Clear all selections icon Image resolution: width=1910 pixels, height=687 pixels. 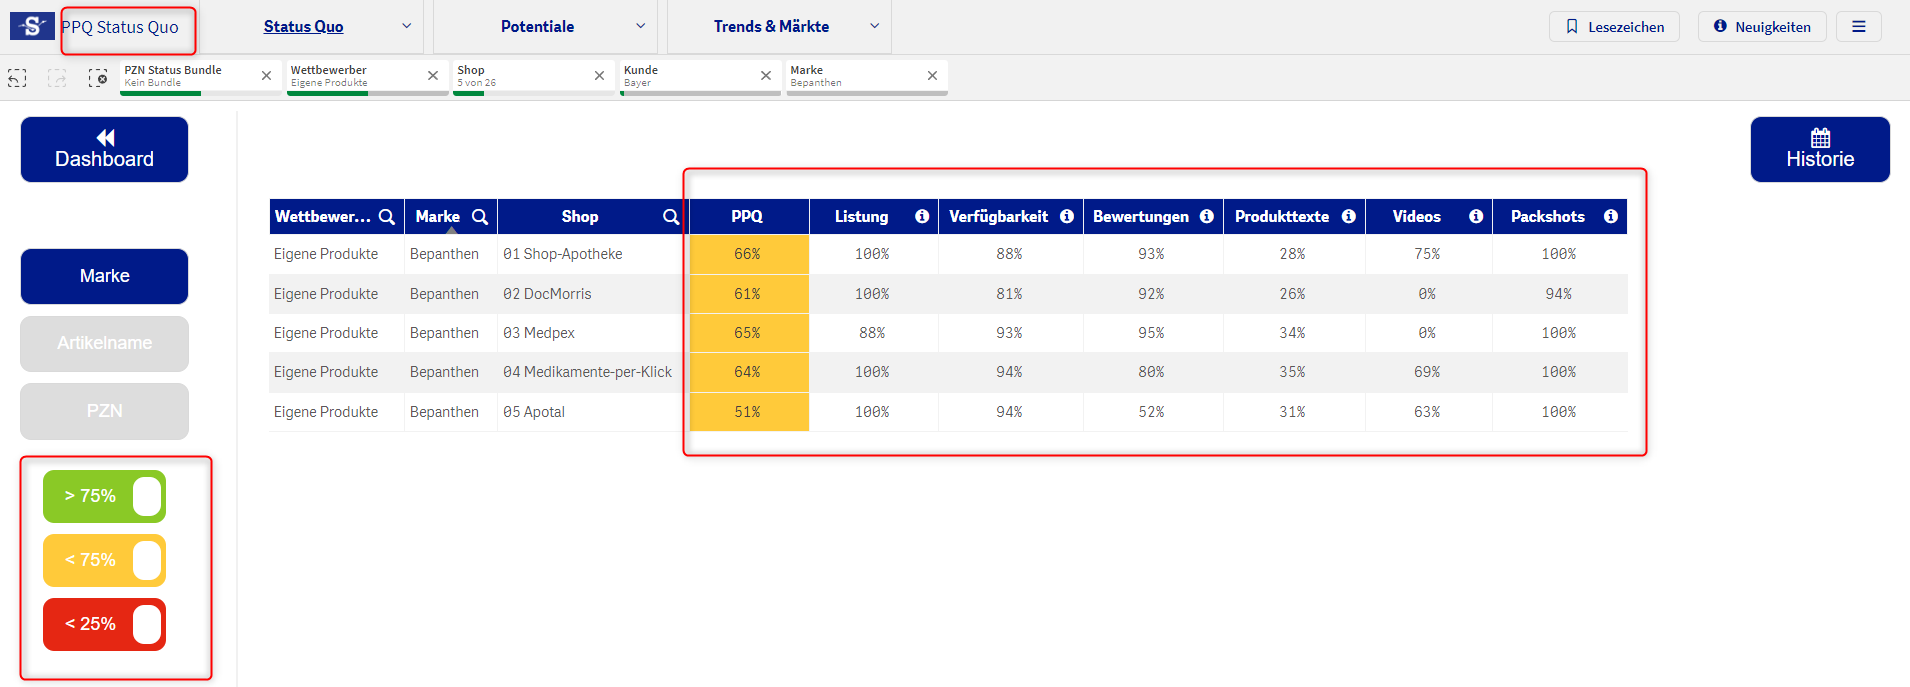tap(98, 78)
